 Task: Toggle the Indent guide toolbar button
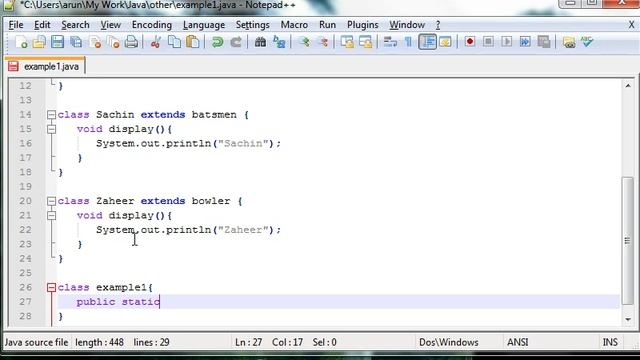(x=427, y=42)
